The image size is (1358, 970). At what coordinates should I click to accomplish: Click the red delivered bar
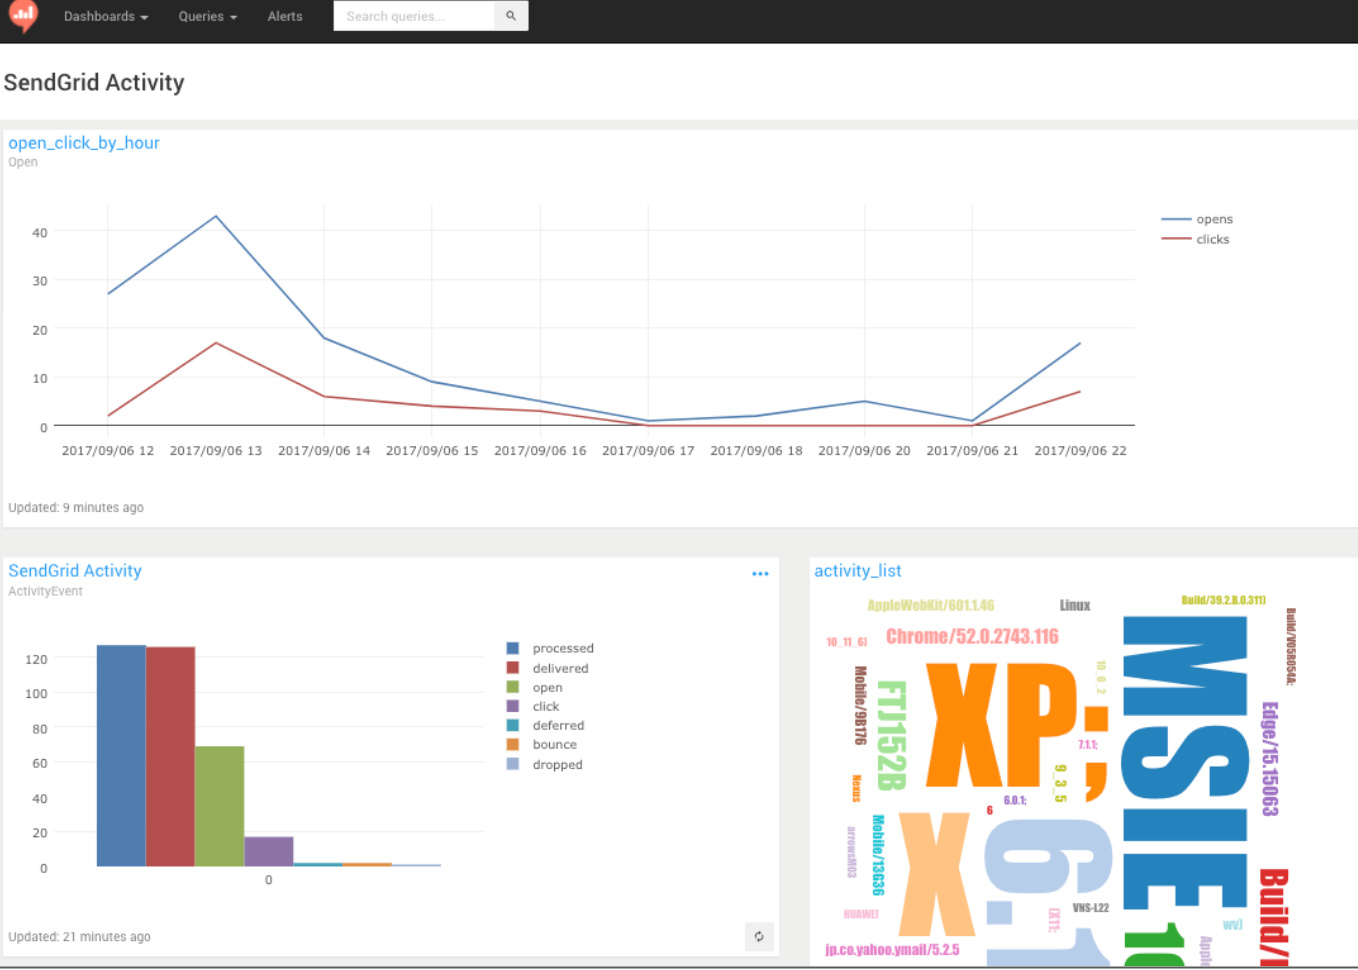pyautogui.click(x=170, y=757)
